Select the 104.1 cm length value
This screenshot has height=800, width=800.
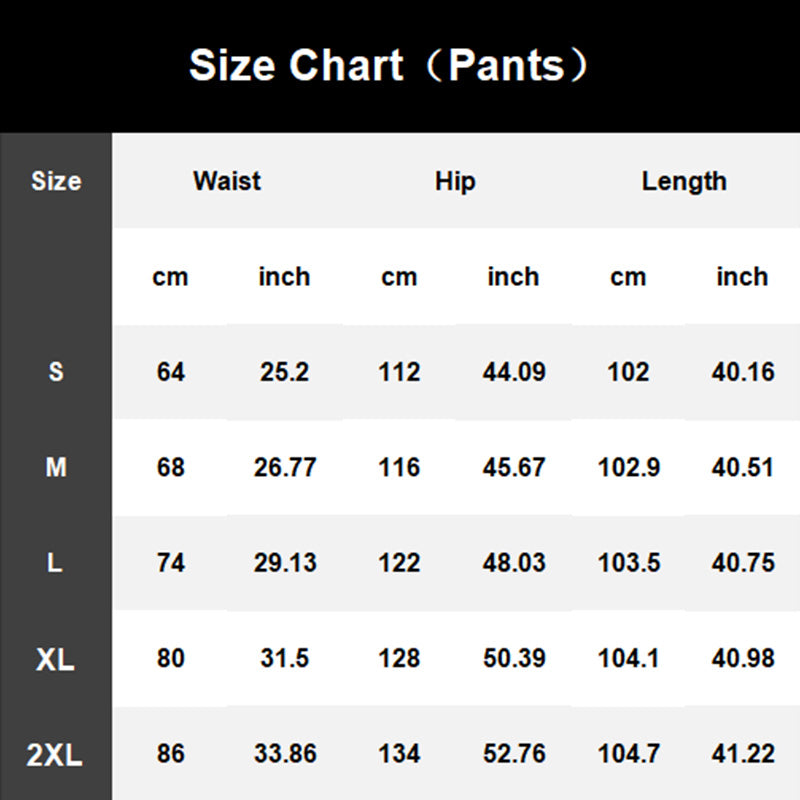click(x=629, y=659)
